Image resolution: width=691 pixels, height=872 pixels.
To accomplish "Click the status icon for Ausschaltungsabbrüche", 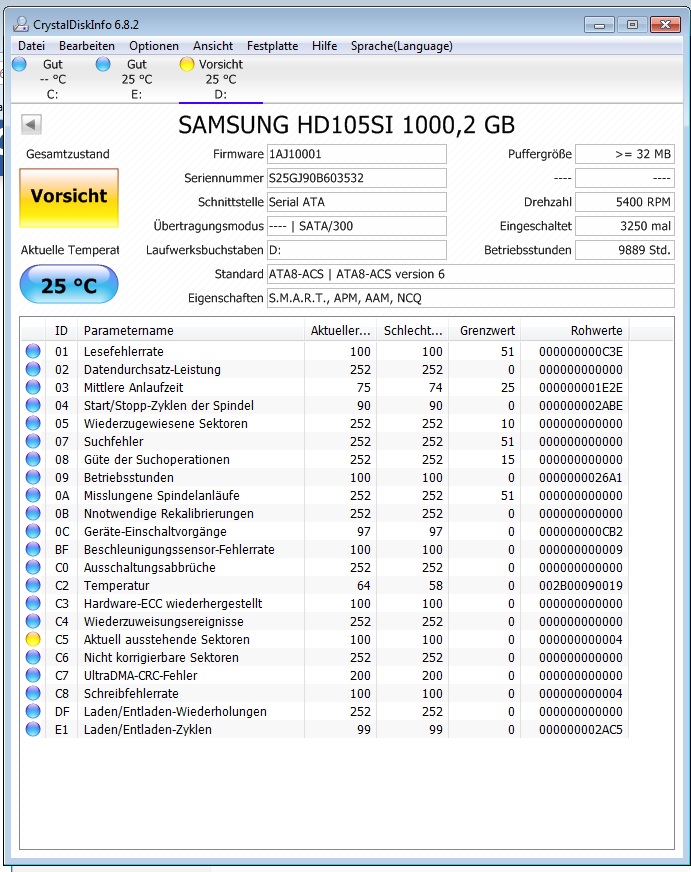I will click(33, 567).
